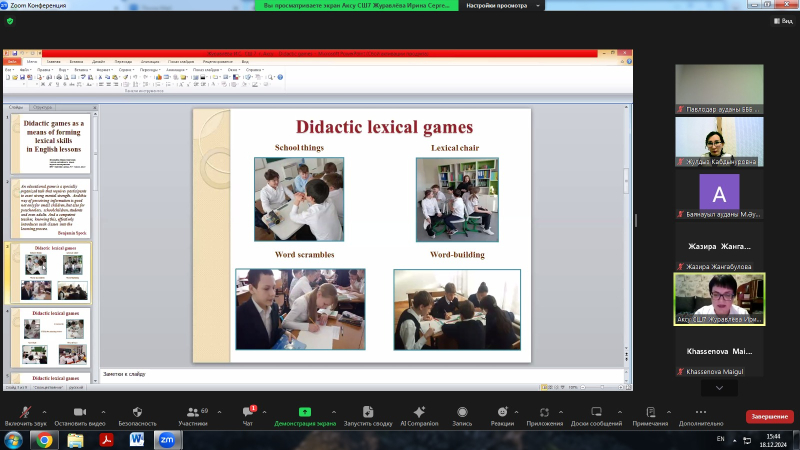The image size is (800, 450).
Task: Select Журавлёва Ирина highlighted video tile
Action: [x=719, y=300]
